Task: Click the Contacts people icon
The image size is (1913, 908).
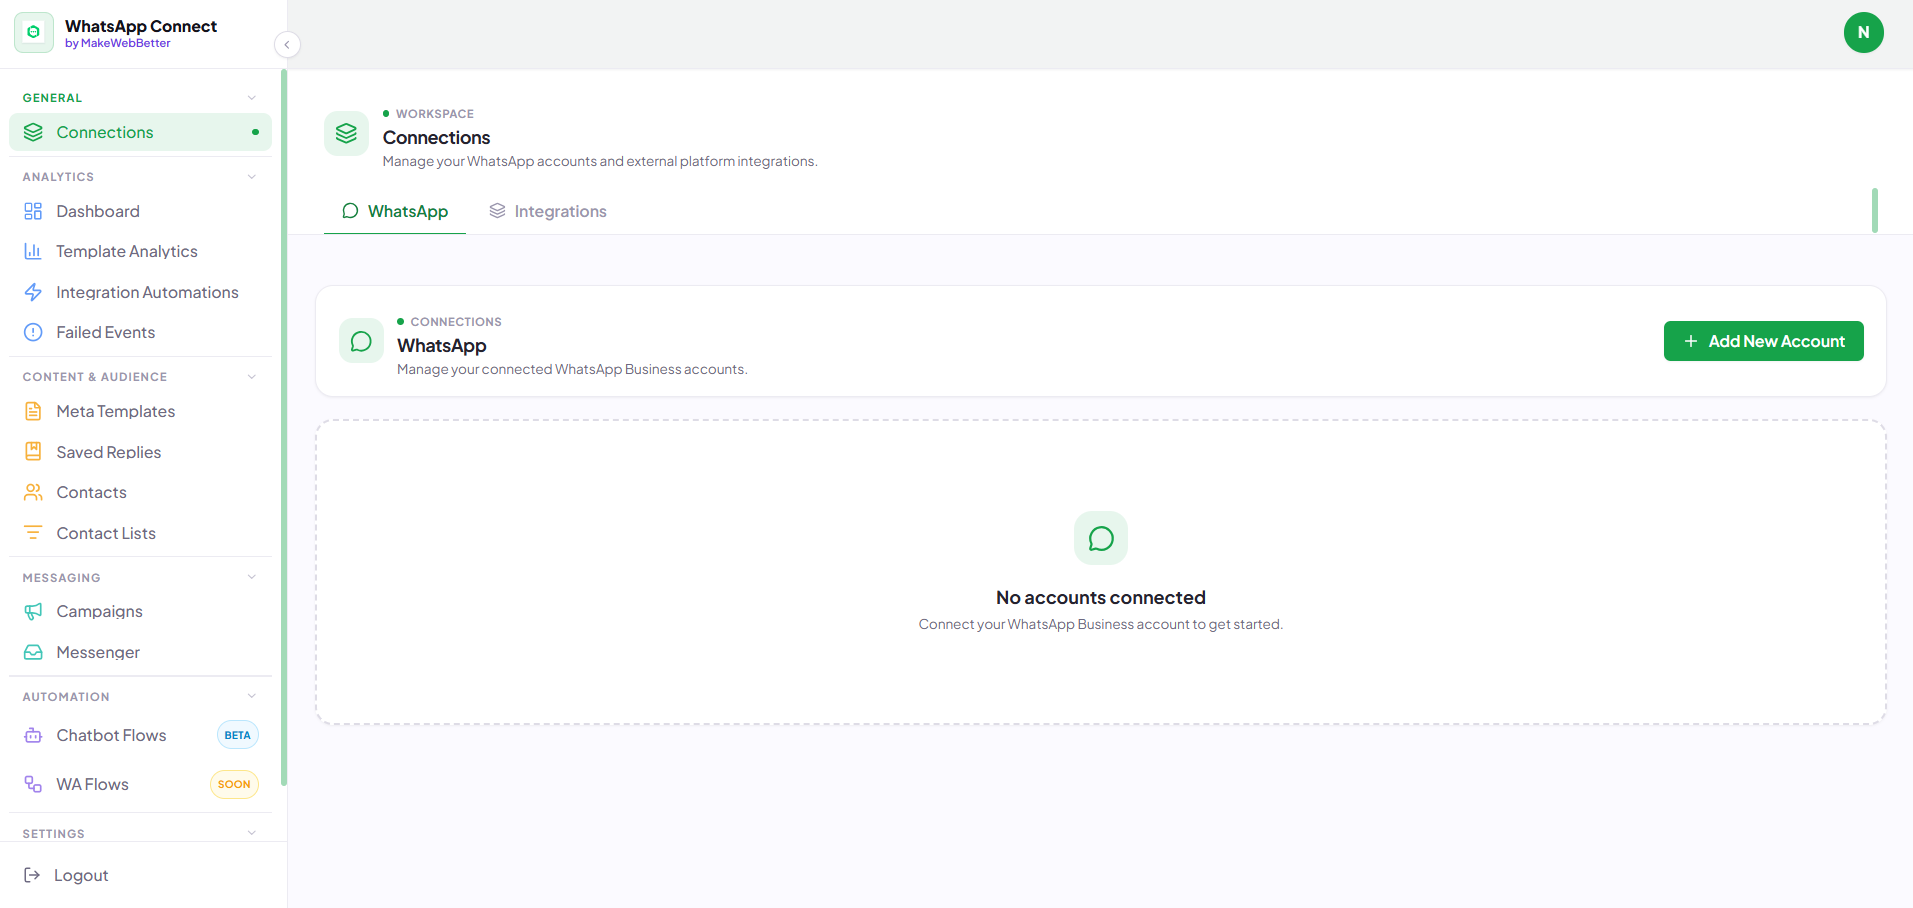Action: (33, 492)
